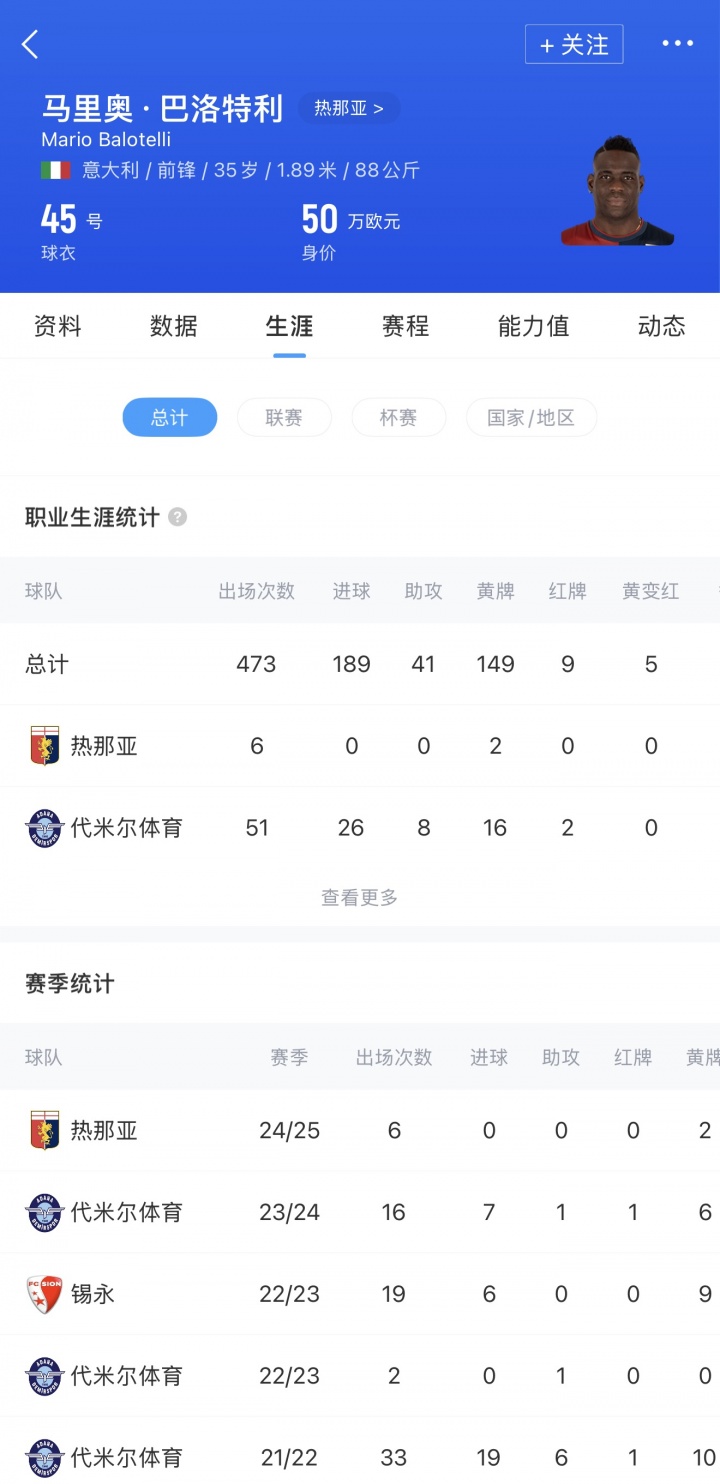Image resolution: width=720 pixels, height=1484 pixels.
Task: Select the 杯赛 filter pill
Action: pos(398,417)
